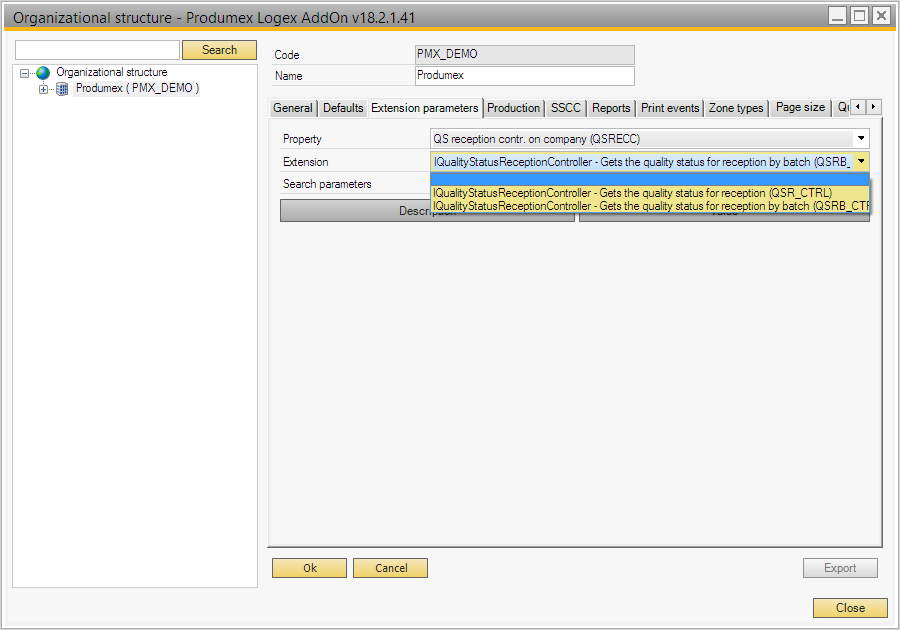This screenshot has width=900, height=630.
Task: Go to the Print events tab
Action: pos(670,108)
